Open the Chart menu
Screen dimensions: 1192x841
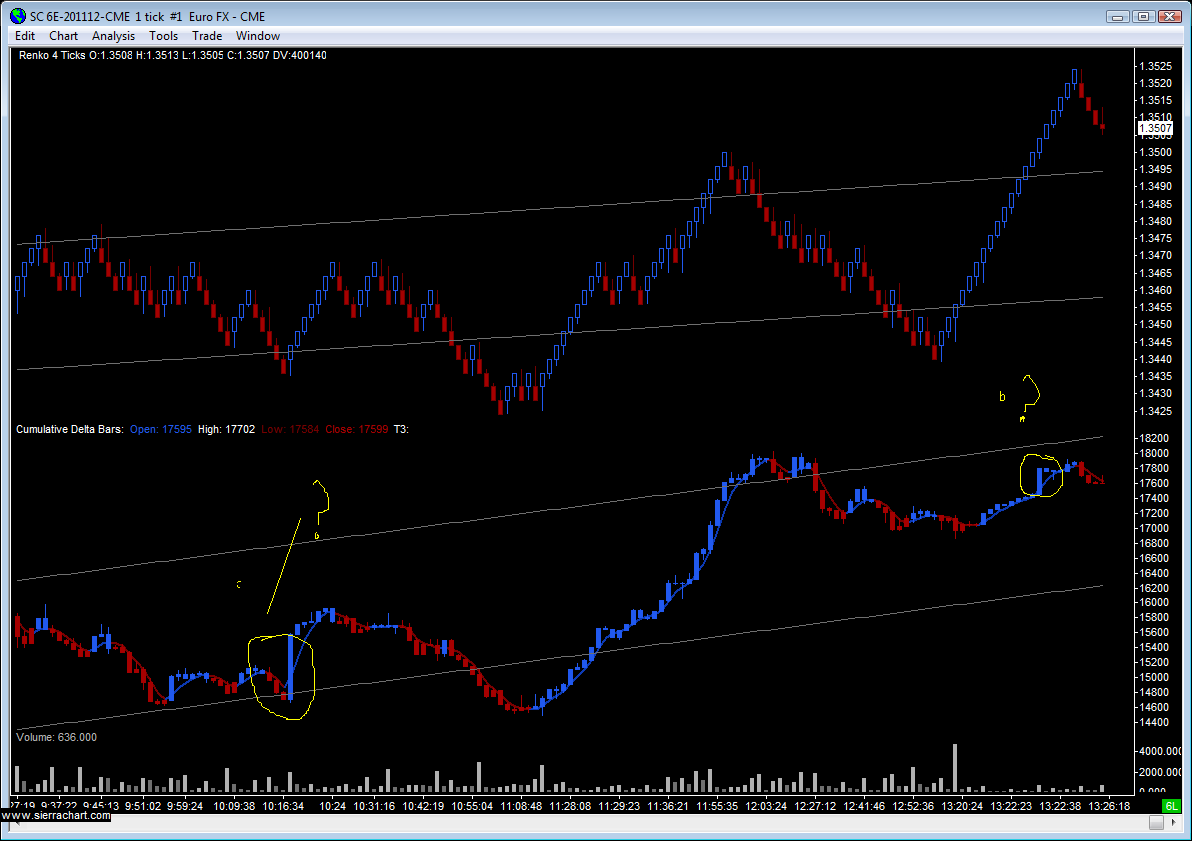click(x=63, y=36)
